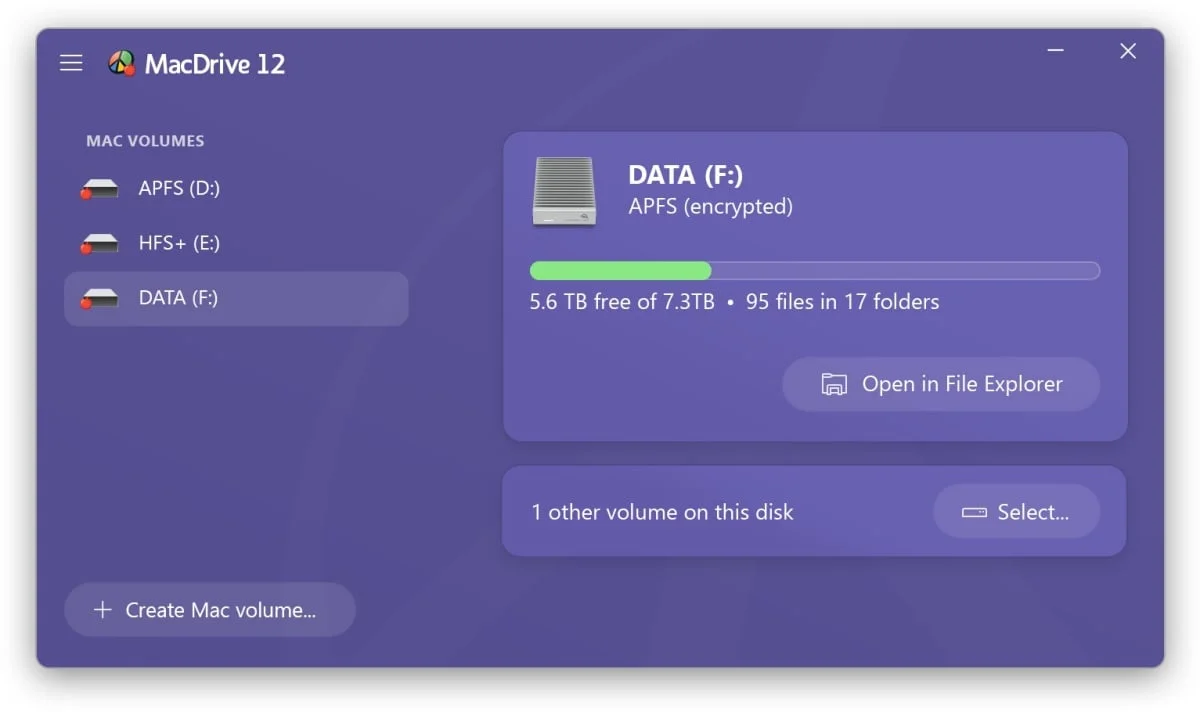Open DATA volume in File Explorer
Screen dimensions: 1200x712
coord(940,384)
